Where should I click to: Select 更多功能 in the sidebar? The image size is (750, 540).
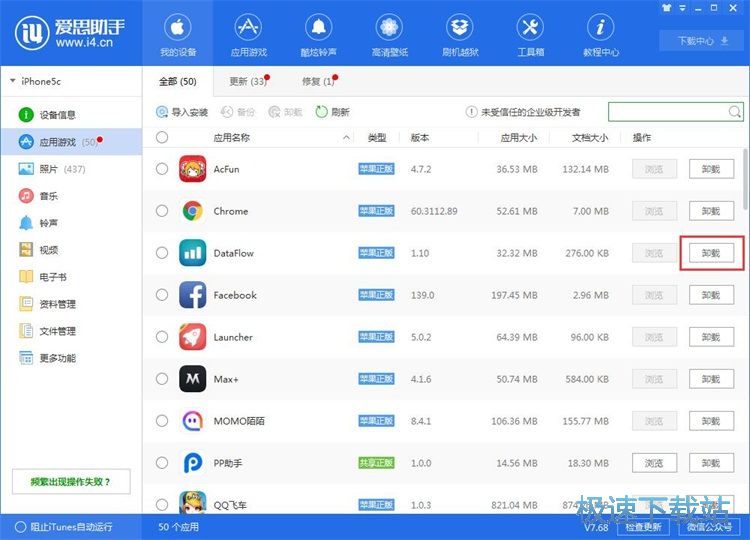[x=72, y=358]
